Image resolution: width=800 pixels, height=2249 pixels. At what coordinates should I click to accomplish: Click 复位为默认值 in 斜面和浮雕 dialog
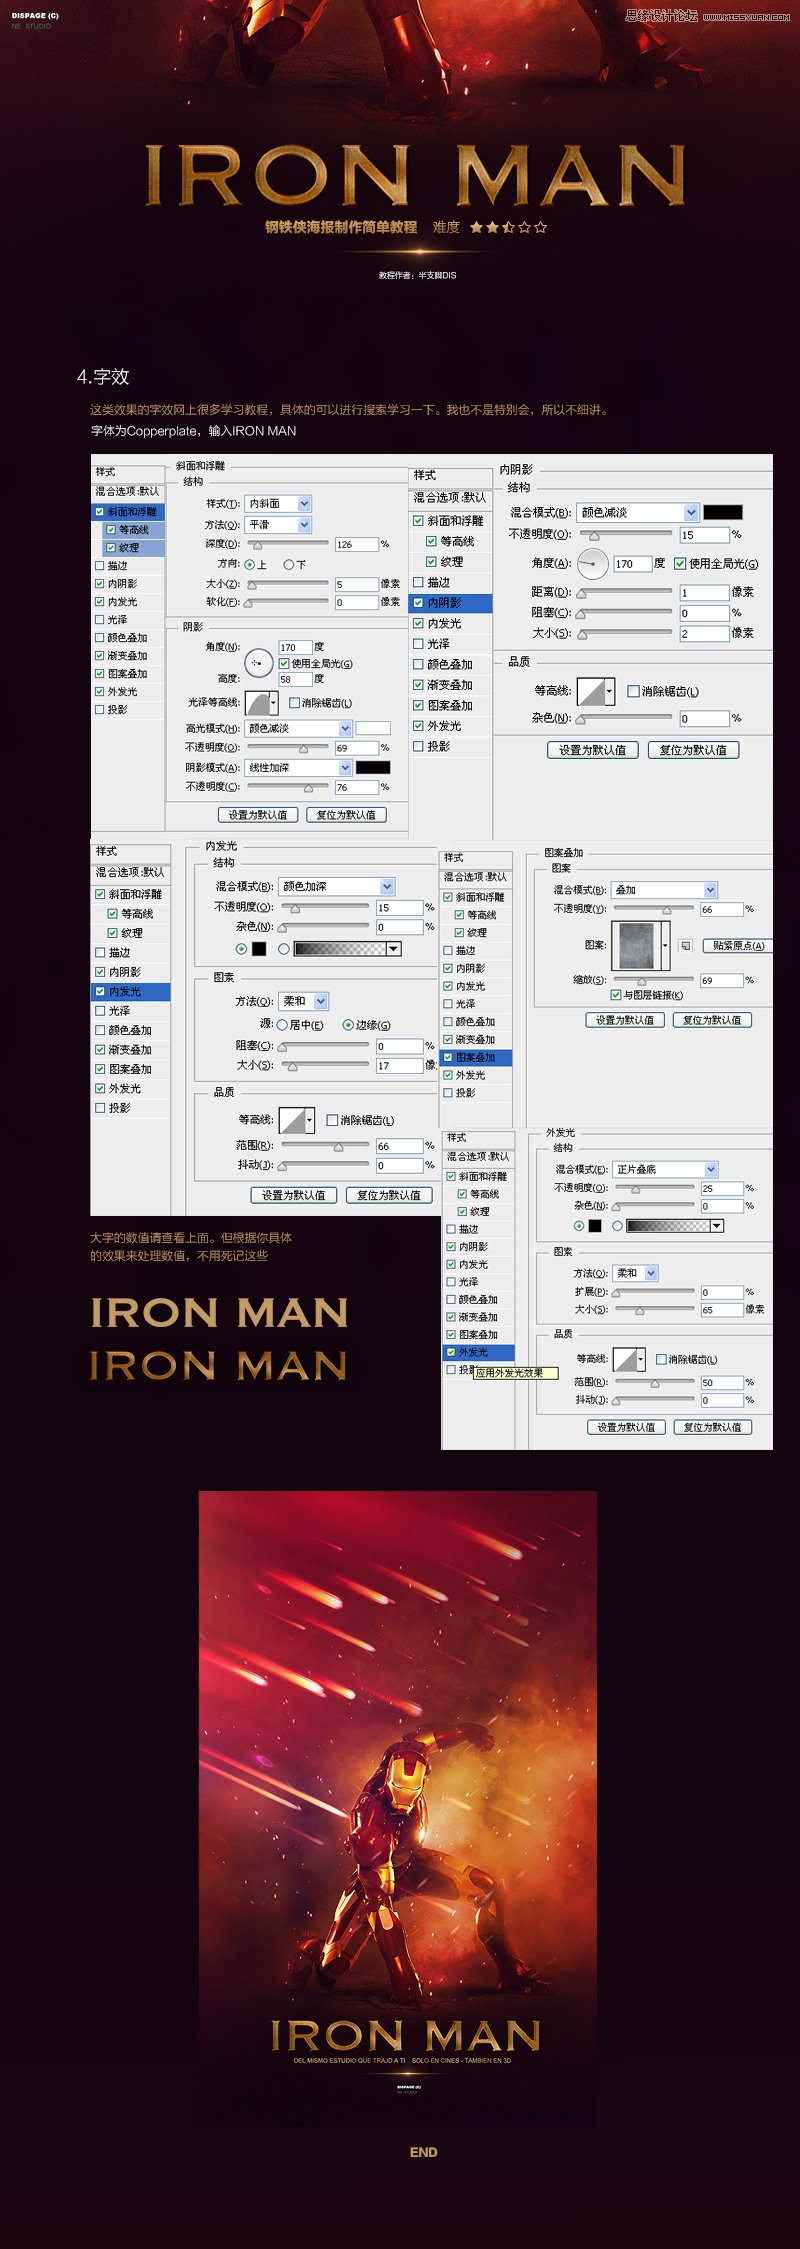346,815
